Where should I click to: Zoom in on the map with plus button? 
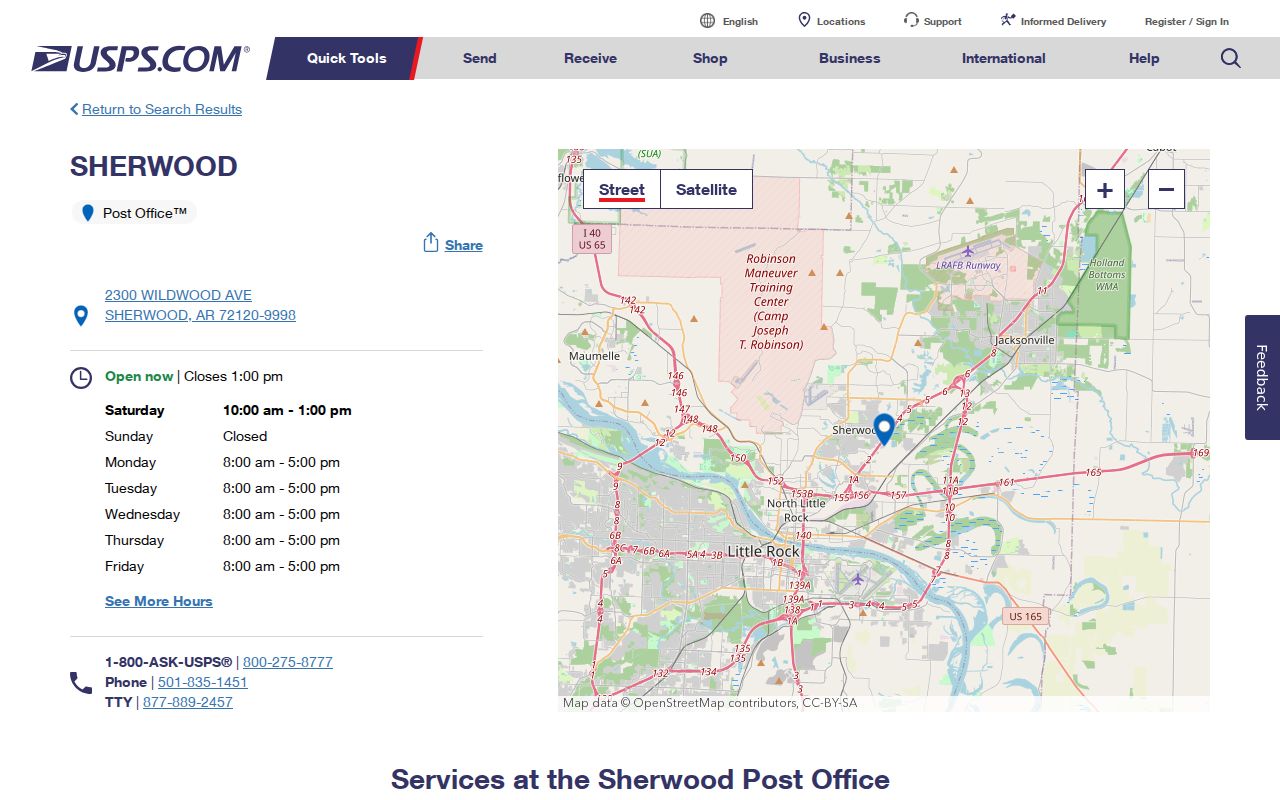[1105, 189]
